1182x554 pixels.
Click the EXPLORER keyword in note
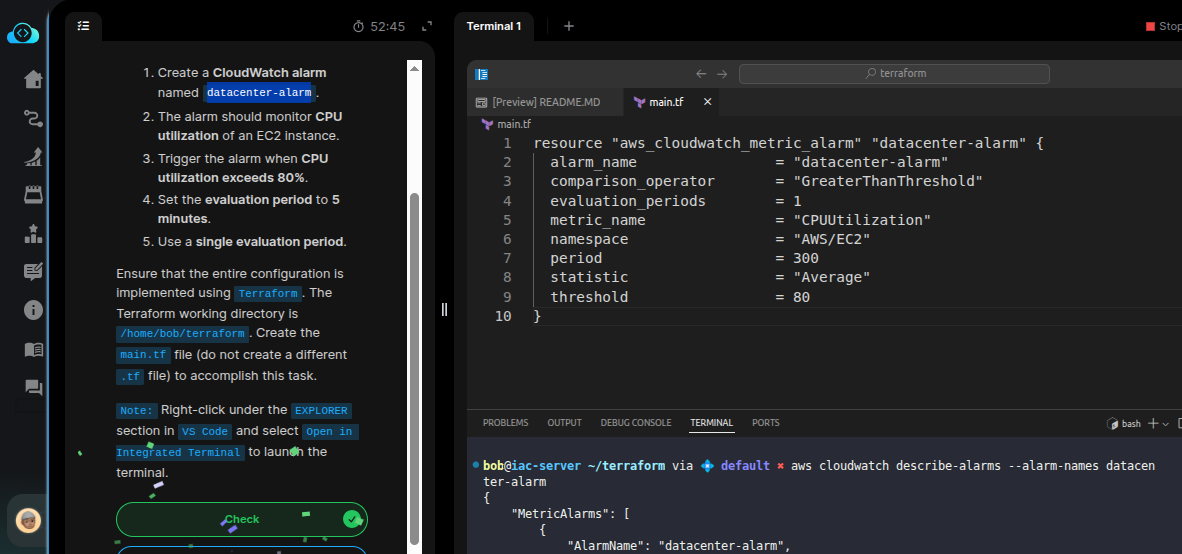(321, 411)
